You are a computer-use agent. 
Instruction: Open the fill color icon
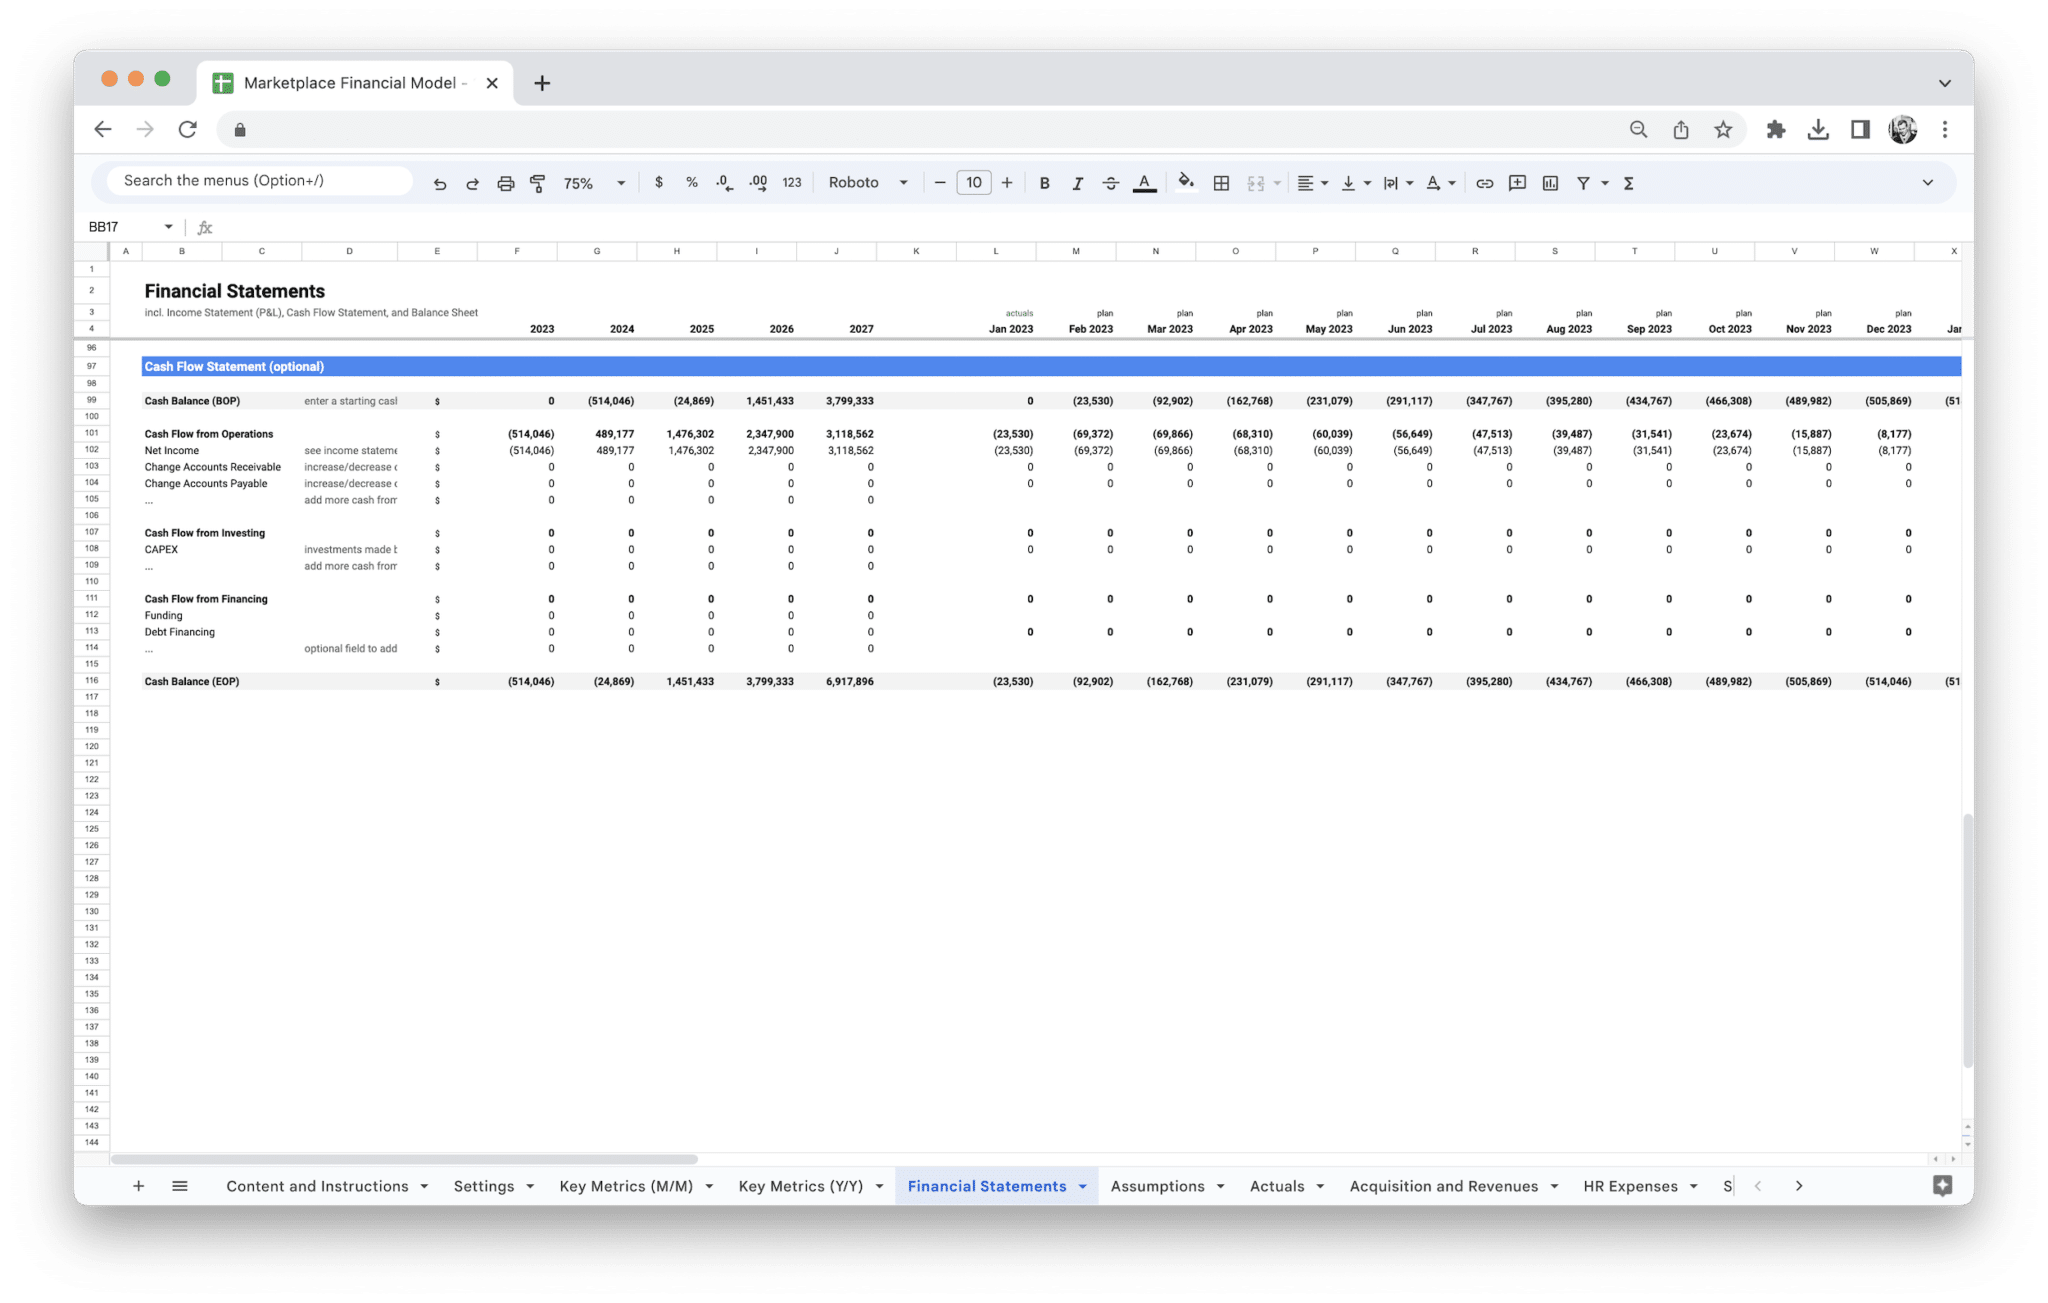click(1186, 183)
